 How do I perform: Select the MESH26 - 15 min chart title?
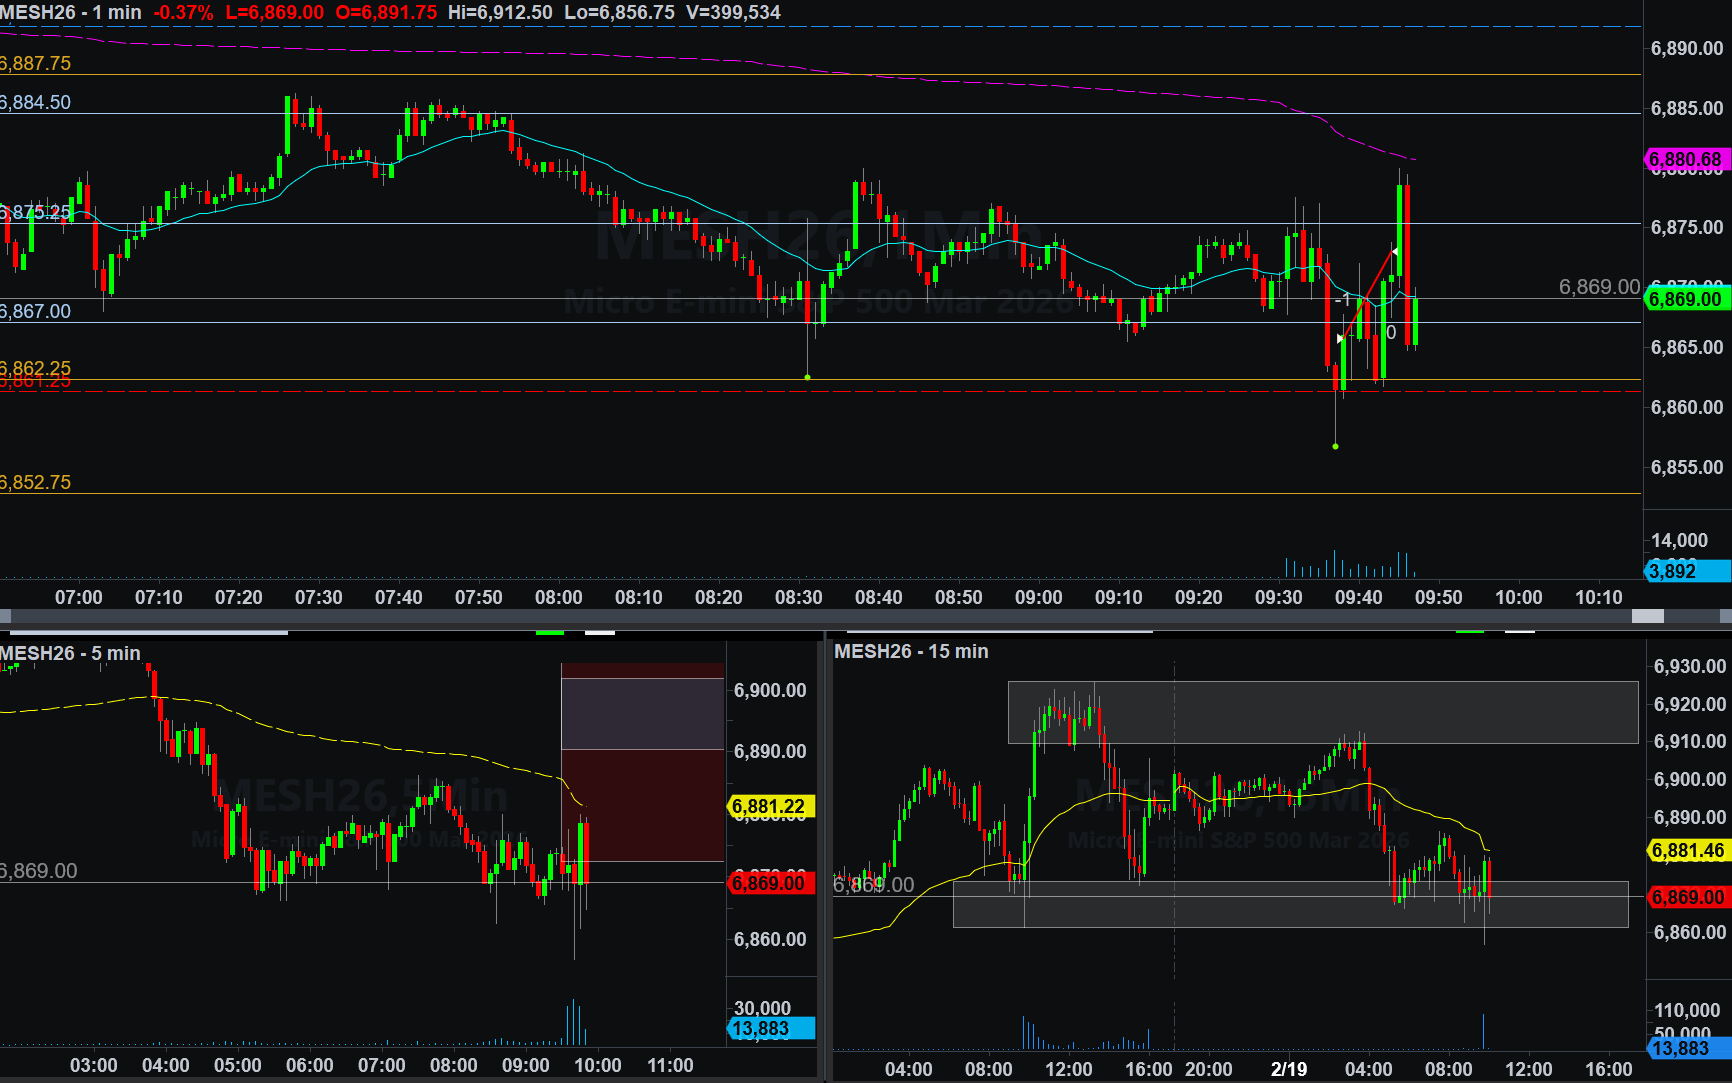pyautogui.click(x=911, y=651)
